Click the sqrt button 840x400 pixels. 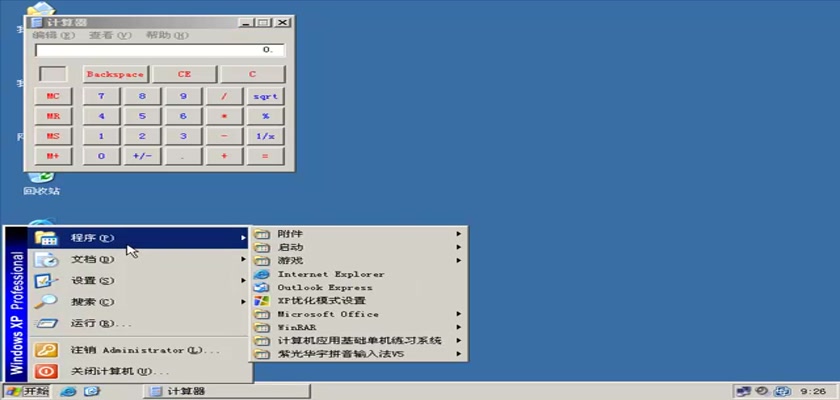pyautogui.click(x=265, y=96)
